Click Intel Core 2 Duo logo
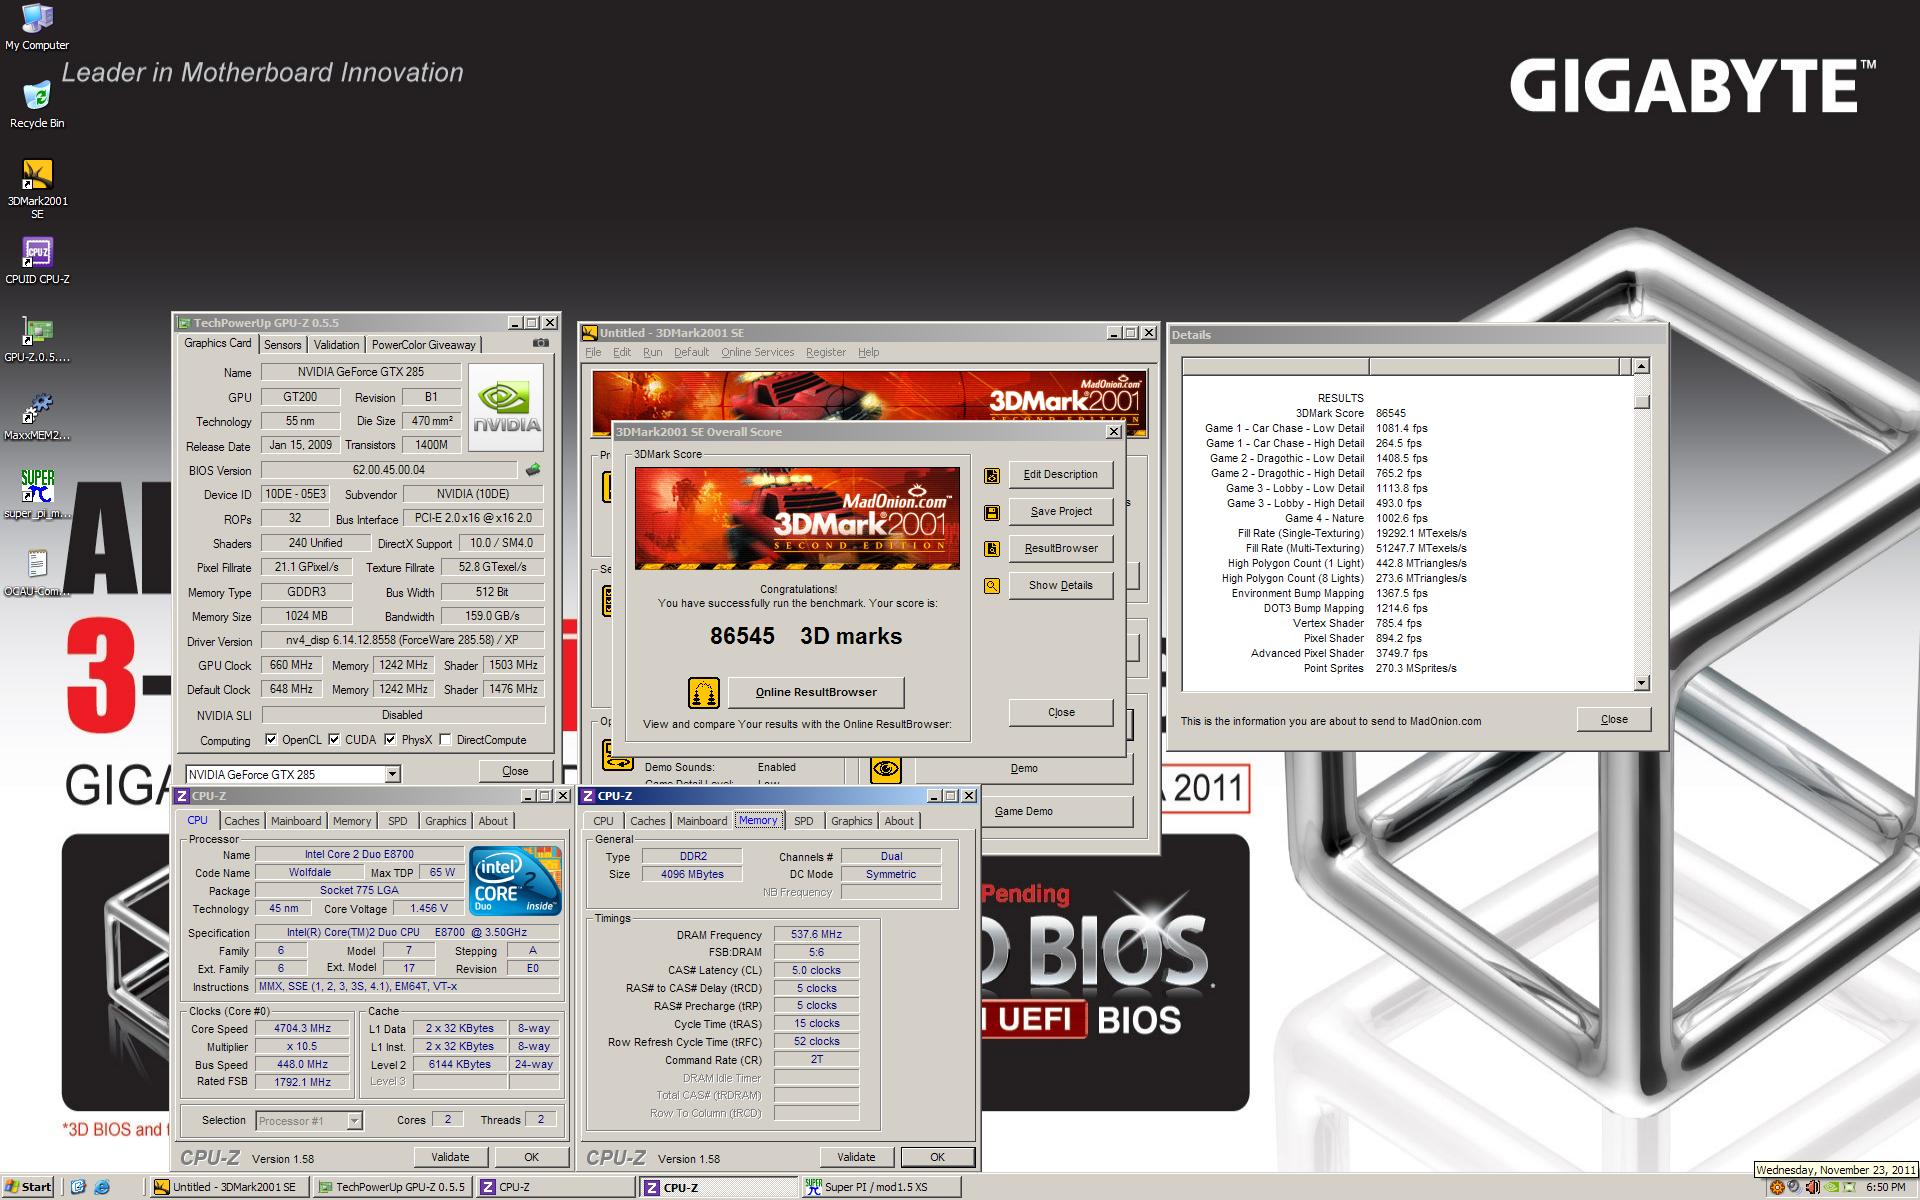1920x1200 pixels. tap(516, 880)
